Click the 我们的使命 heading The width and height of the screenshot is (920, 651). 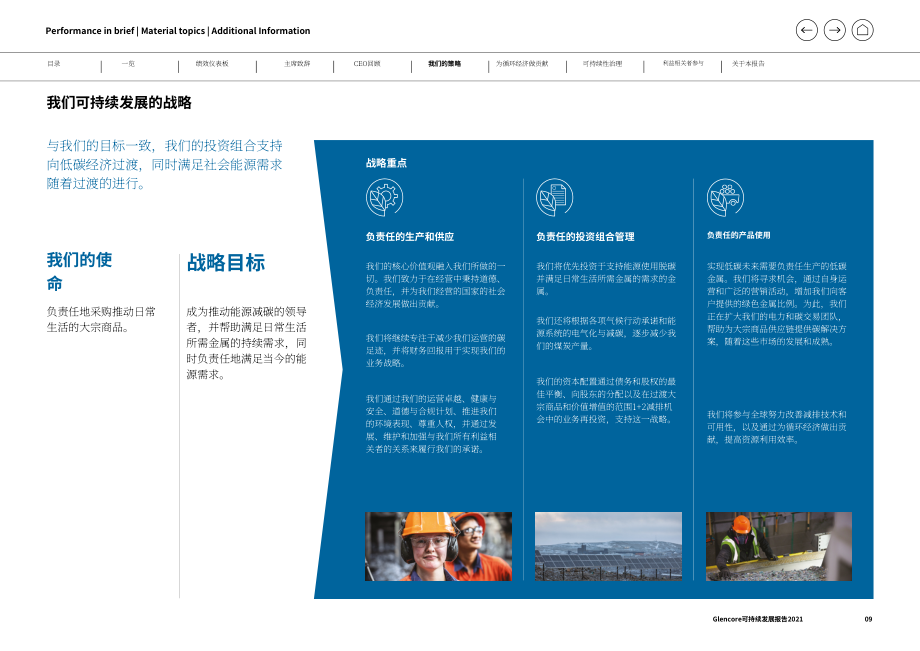[79, 271]
